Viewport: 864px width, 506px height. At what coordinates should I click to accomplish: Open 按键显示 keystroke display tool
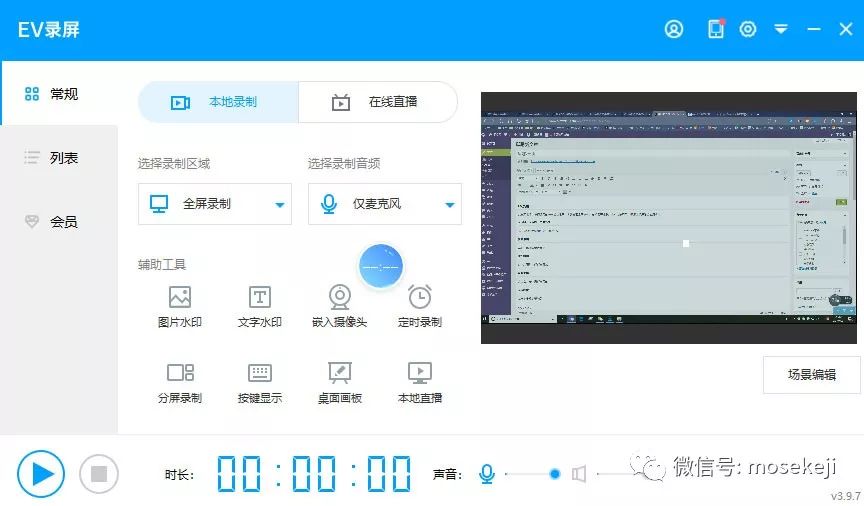point(260,383)
